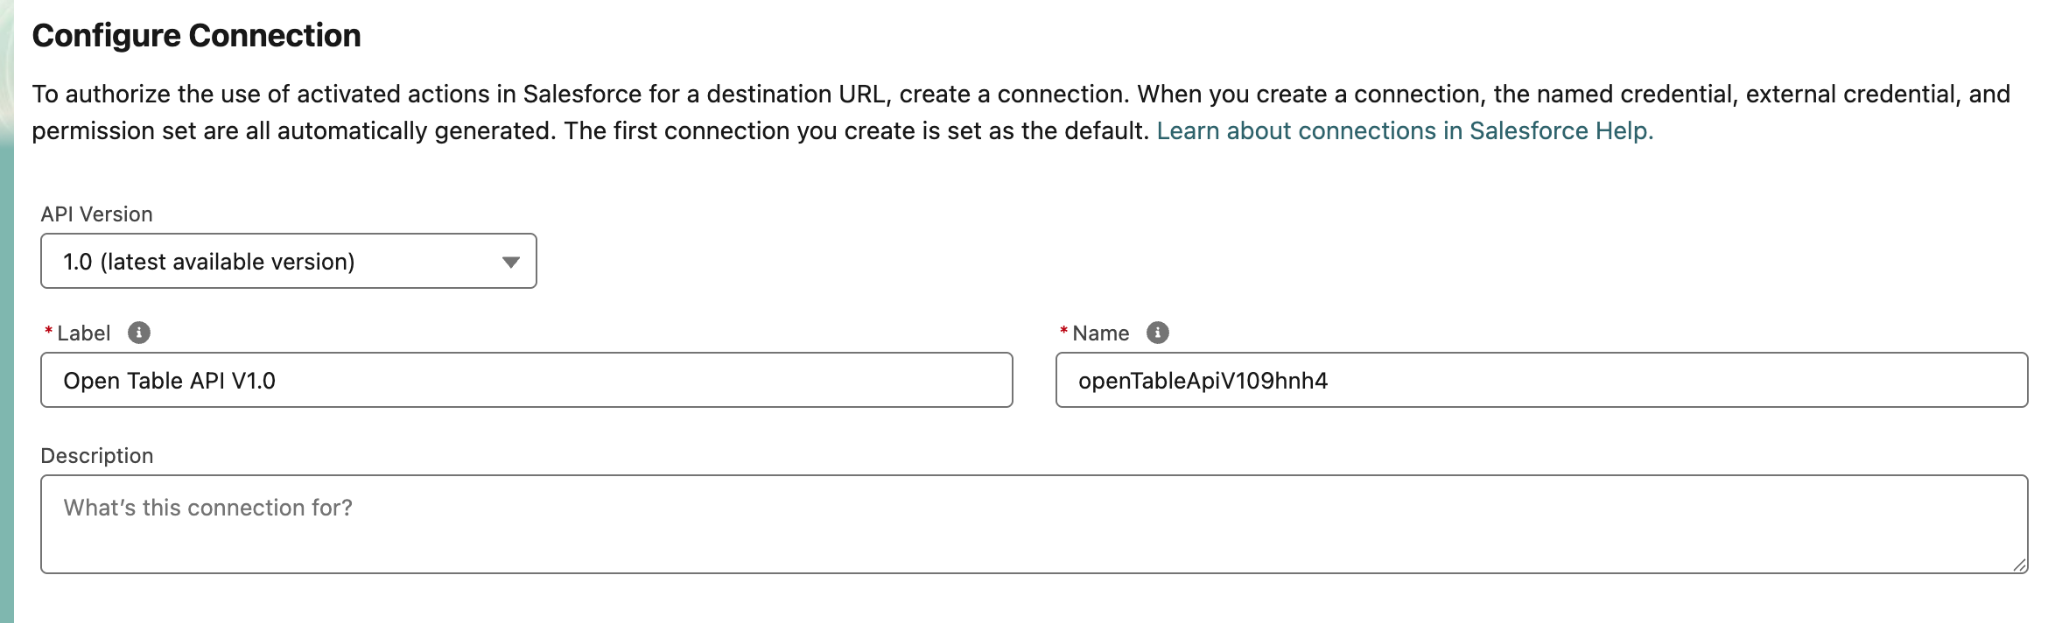The width and height of the screenshot is (2048, 623).
Task: Click the "Open Table API V1.0" text
Action: pos(169,381)
